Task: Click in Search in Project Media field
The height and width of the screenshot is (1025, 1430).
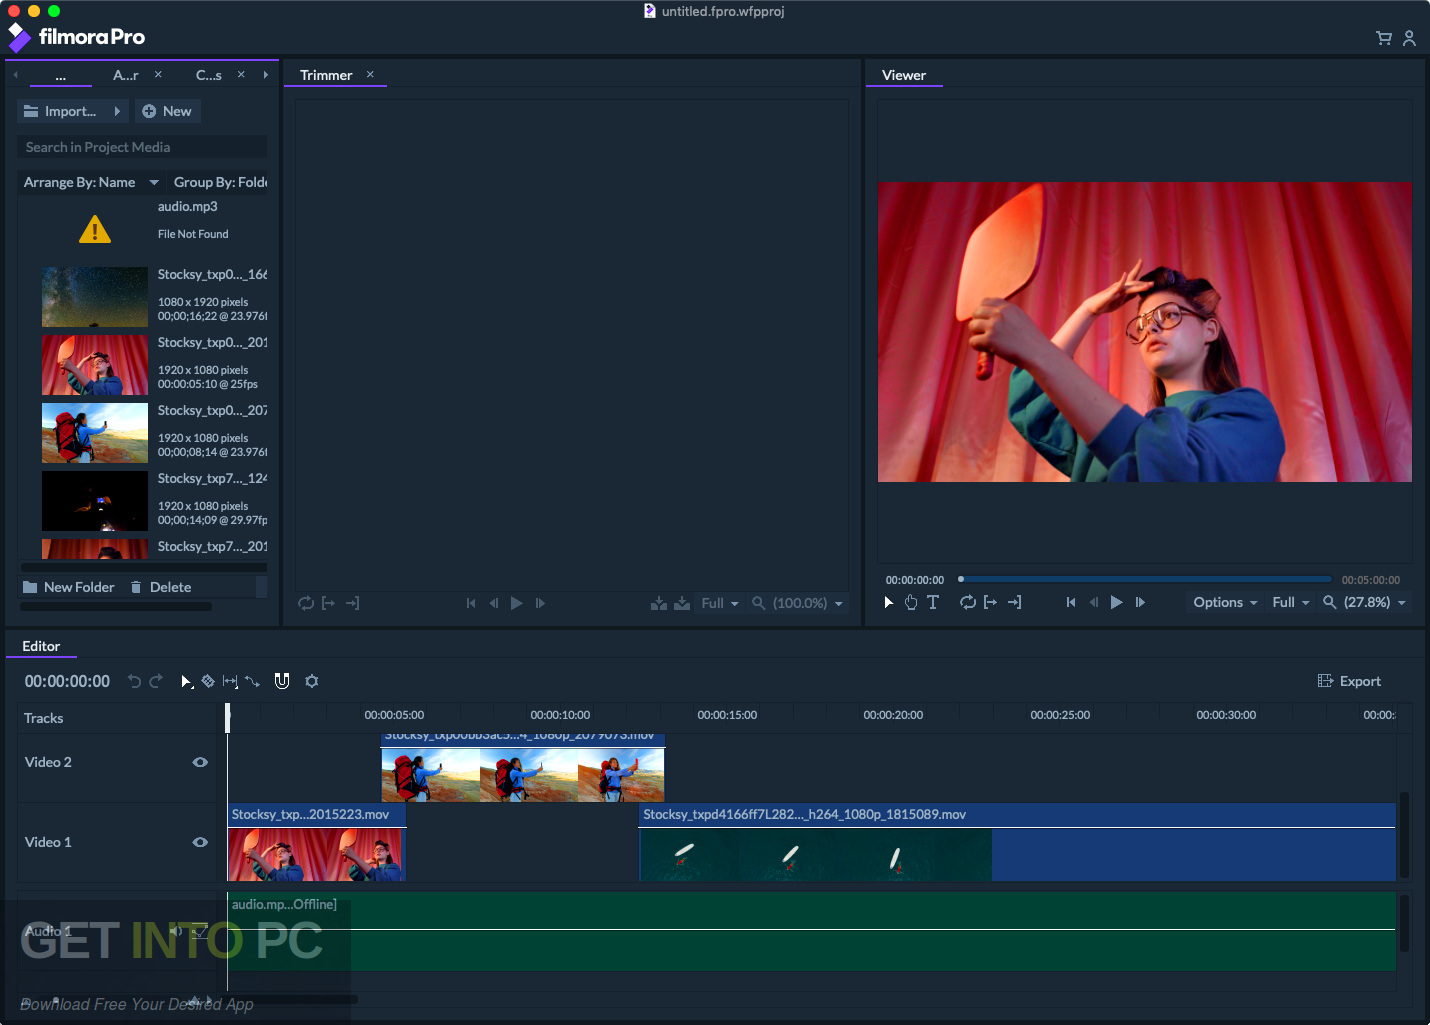Action: tap(142, 147)
